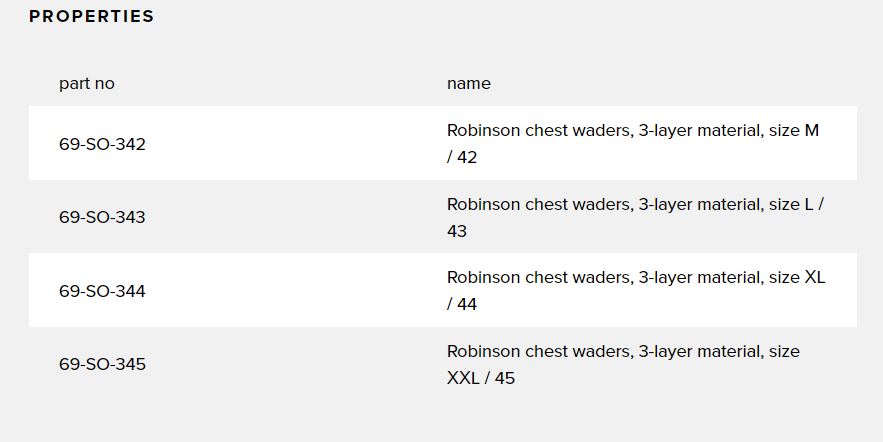Click the word "Robinson" in the 69-SO-343 row
The image size is (883, 442).
[484, 204]
